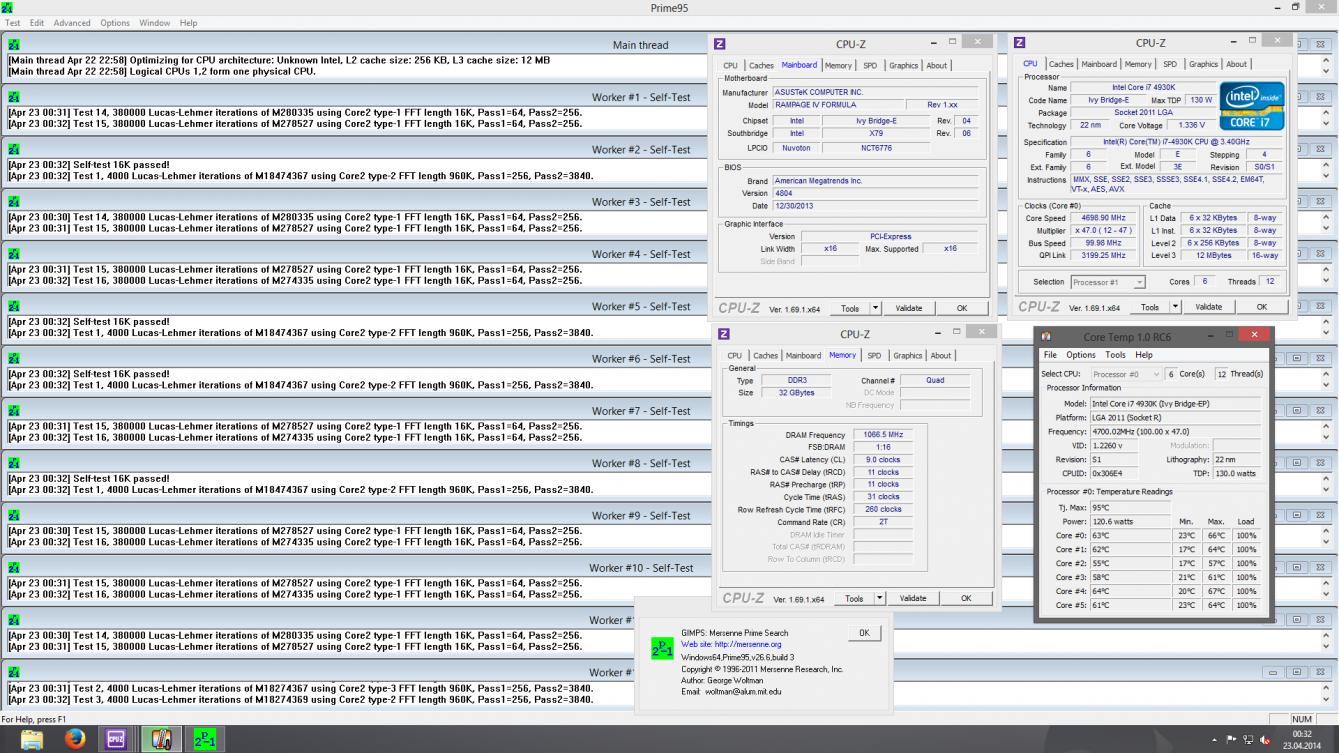Click the Worker #5 Self-Test window icon
1339x753 pixels.
(x=14, y=306)
